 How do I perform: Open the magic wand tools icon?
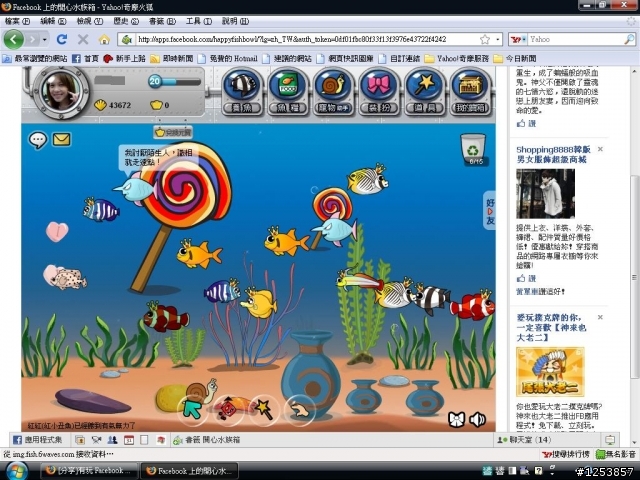[x=424, y=91]
